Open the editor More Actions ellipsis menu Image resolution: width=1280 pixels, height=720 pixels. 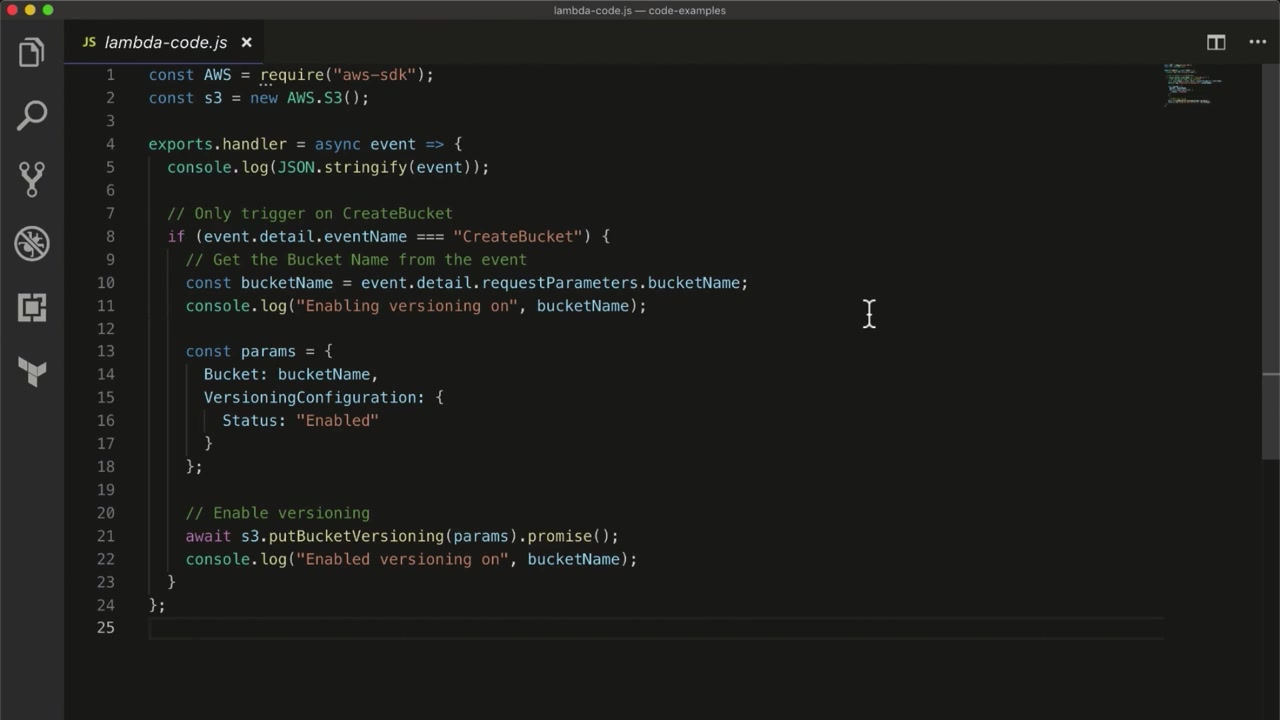coord(1258,42)
